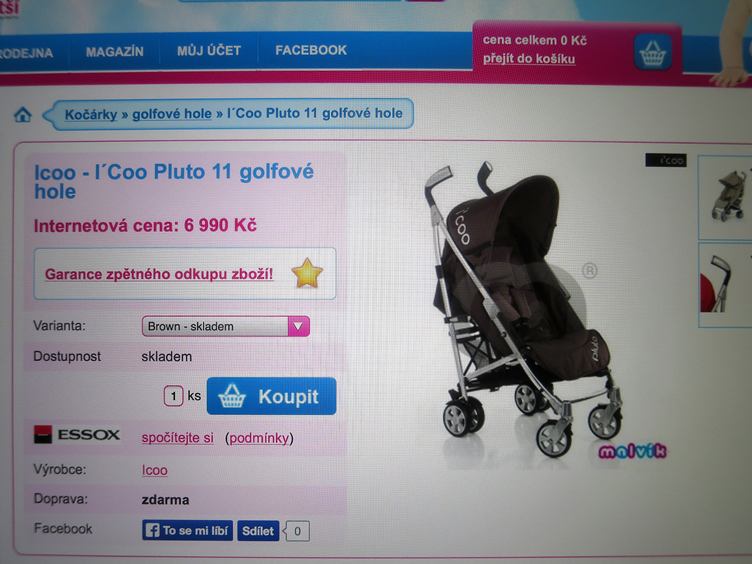Click the gold star guarantee icon
The image size is (752, 564).
tap(307, 273)
